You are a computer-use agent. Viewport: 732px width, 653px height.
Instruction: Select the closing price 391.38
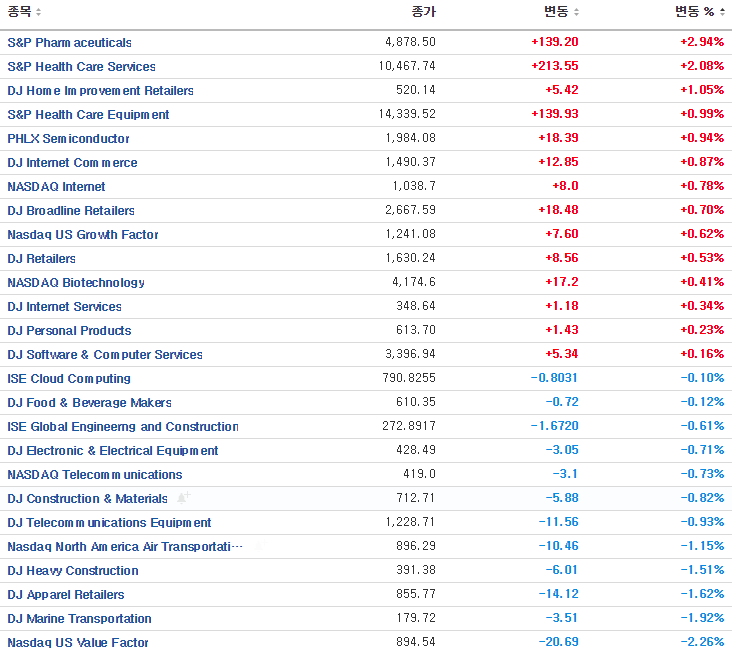[x=416, y=570]
